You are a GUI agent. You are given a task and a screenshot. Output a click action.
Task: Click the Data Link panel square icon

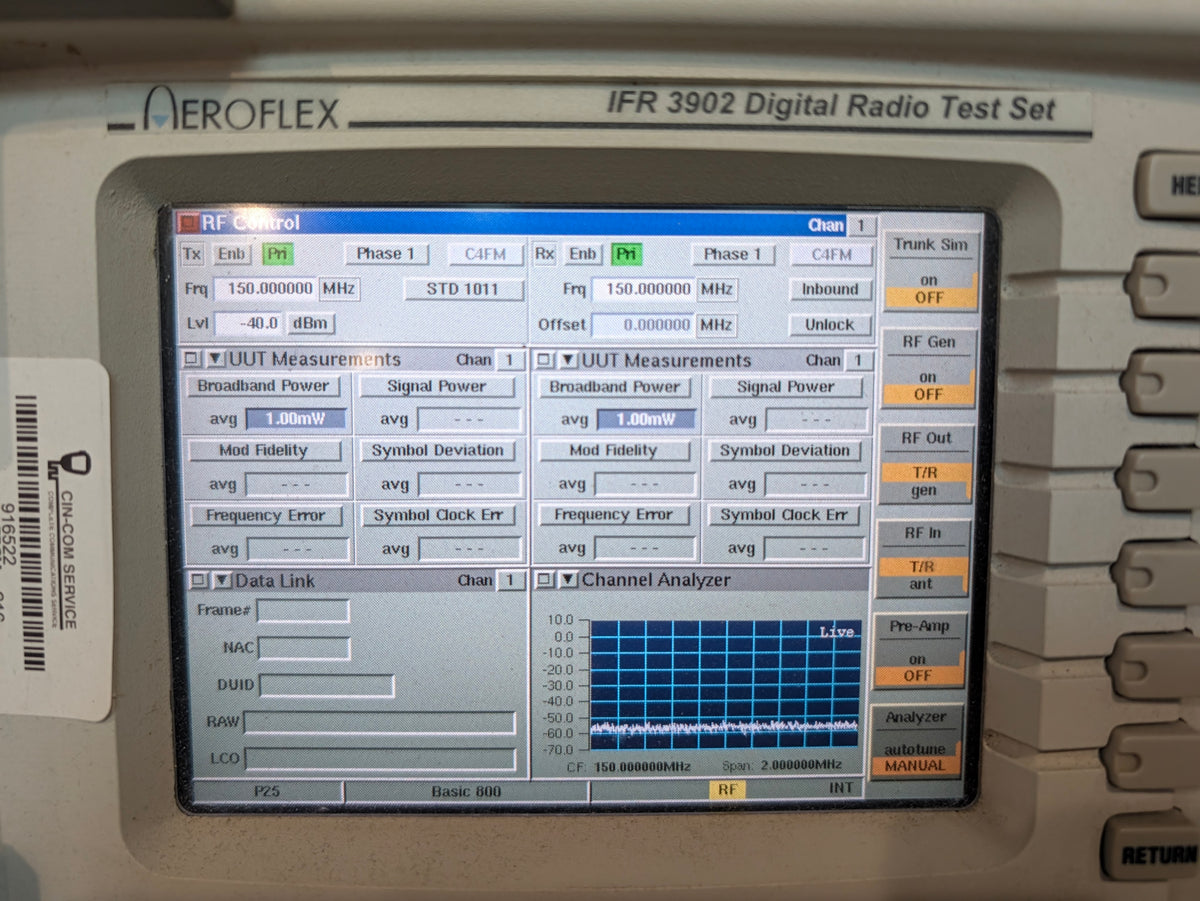(197, 580)
